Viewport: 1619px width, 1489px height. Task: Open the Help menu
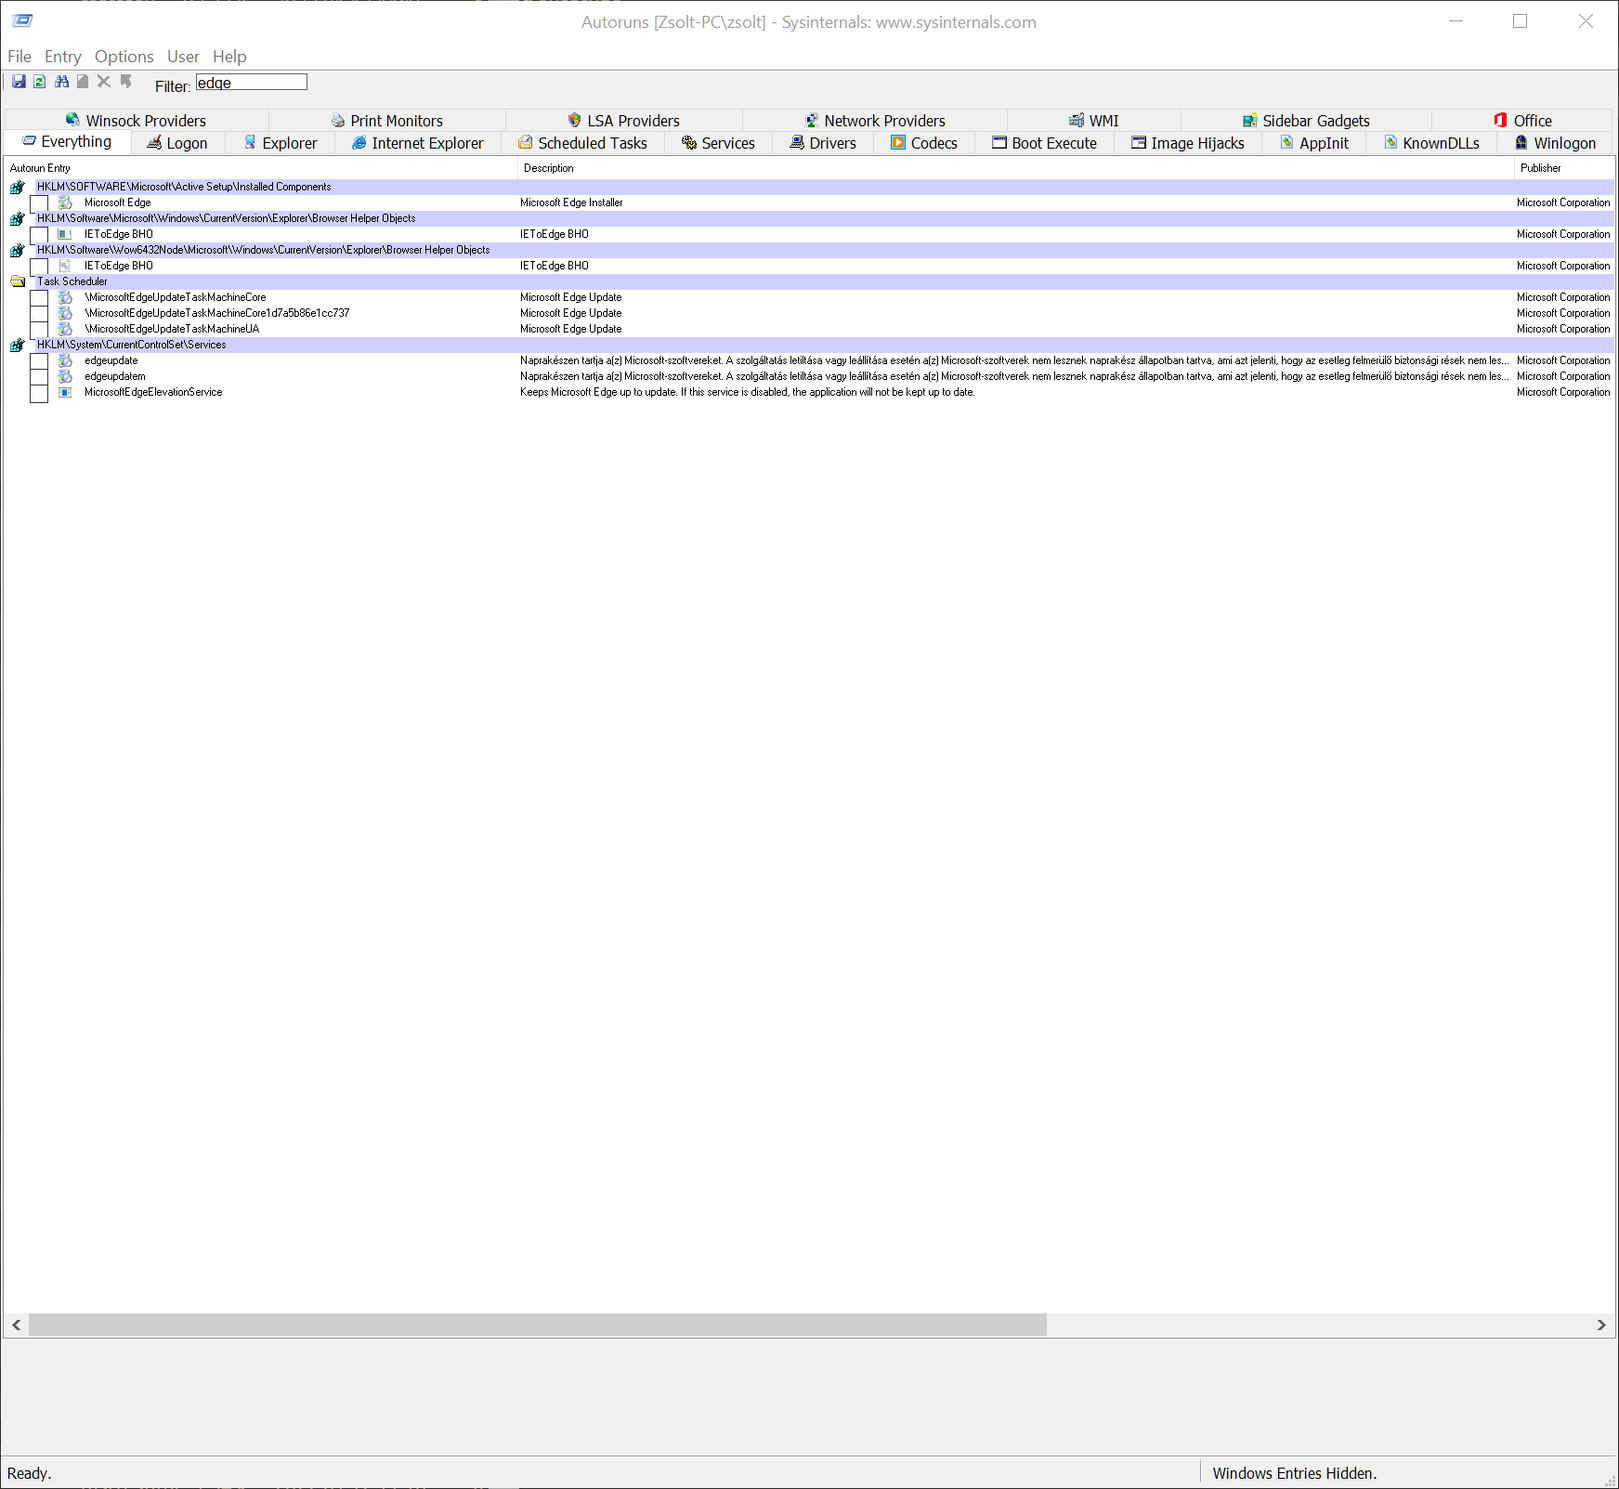[x=229, y=57]
